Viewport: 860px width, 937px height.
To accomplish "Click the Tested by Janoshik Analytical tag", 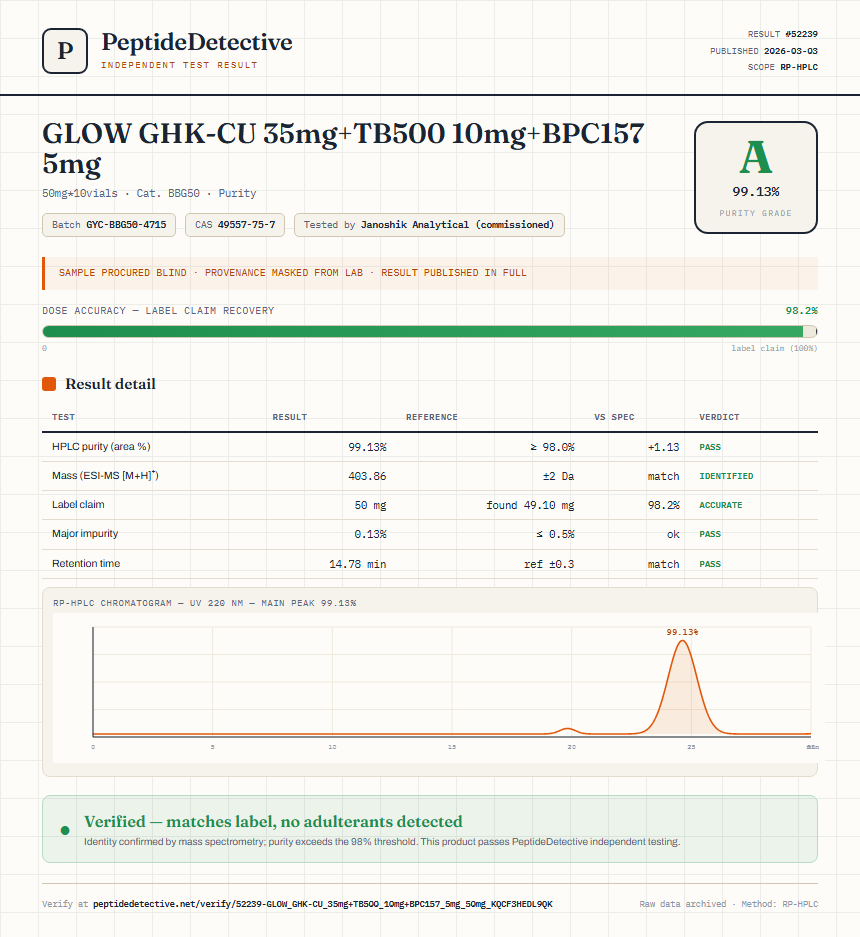I will click(429, 225).
